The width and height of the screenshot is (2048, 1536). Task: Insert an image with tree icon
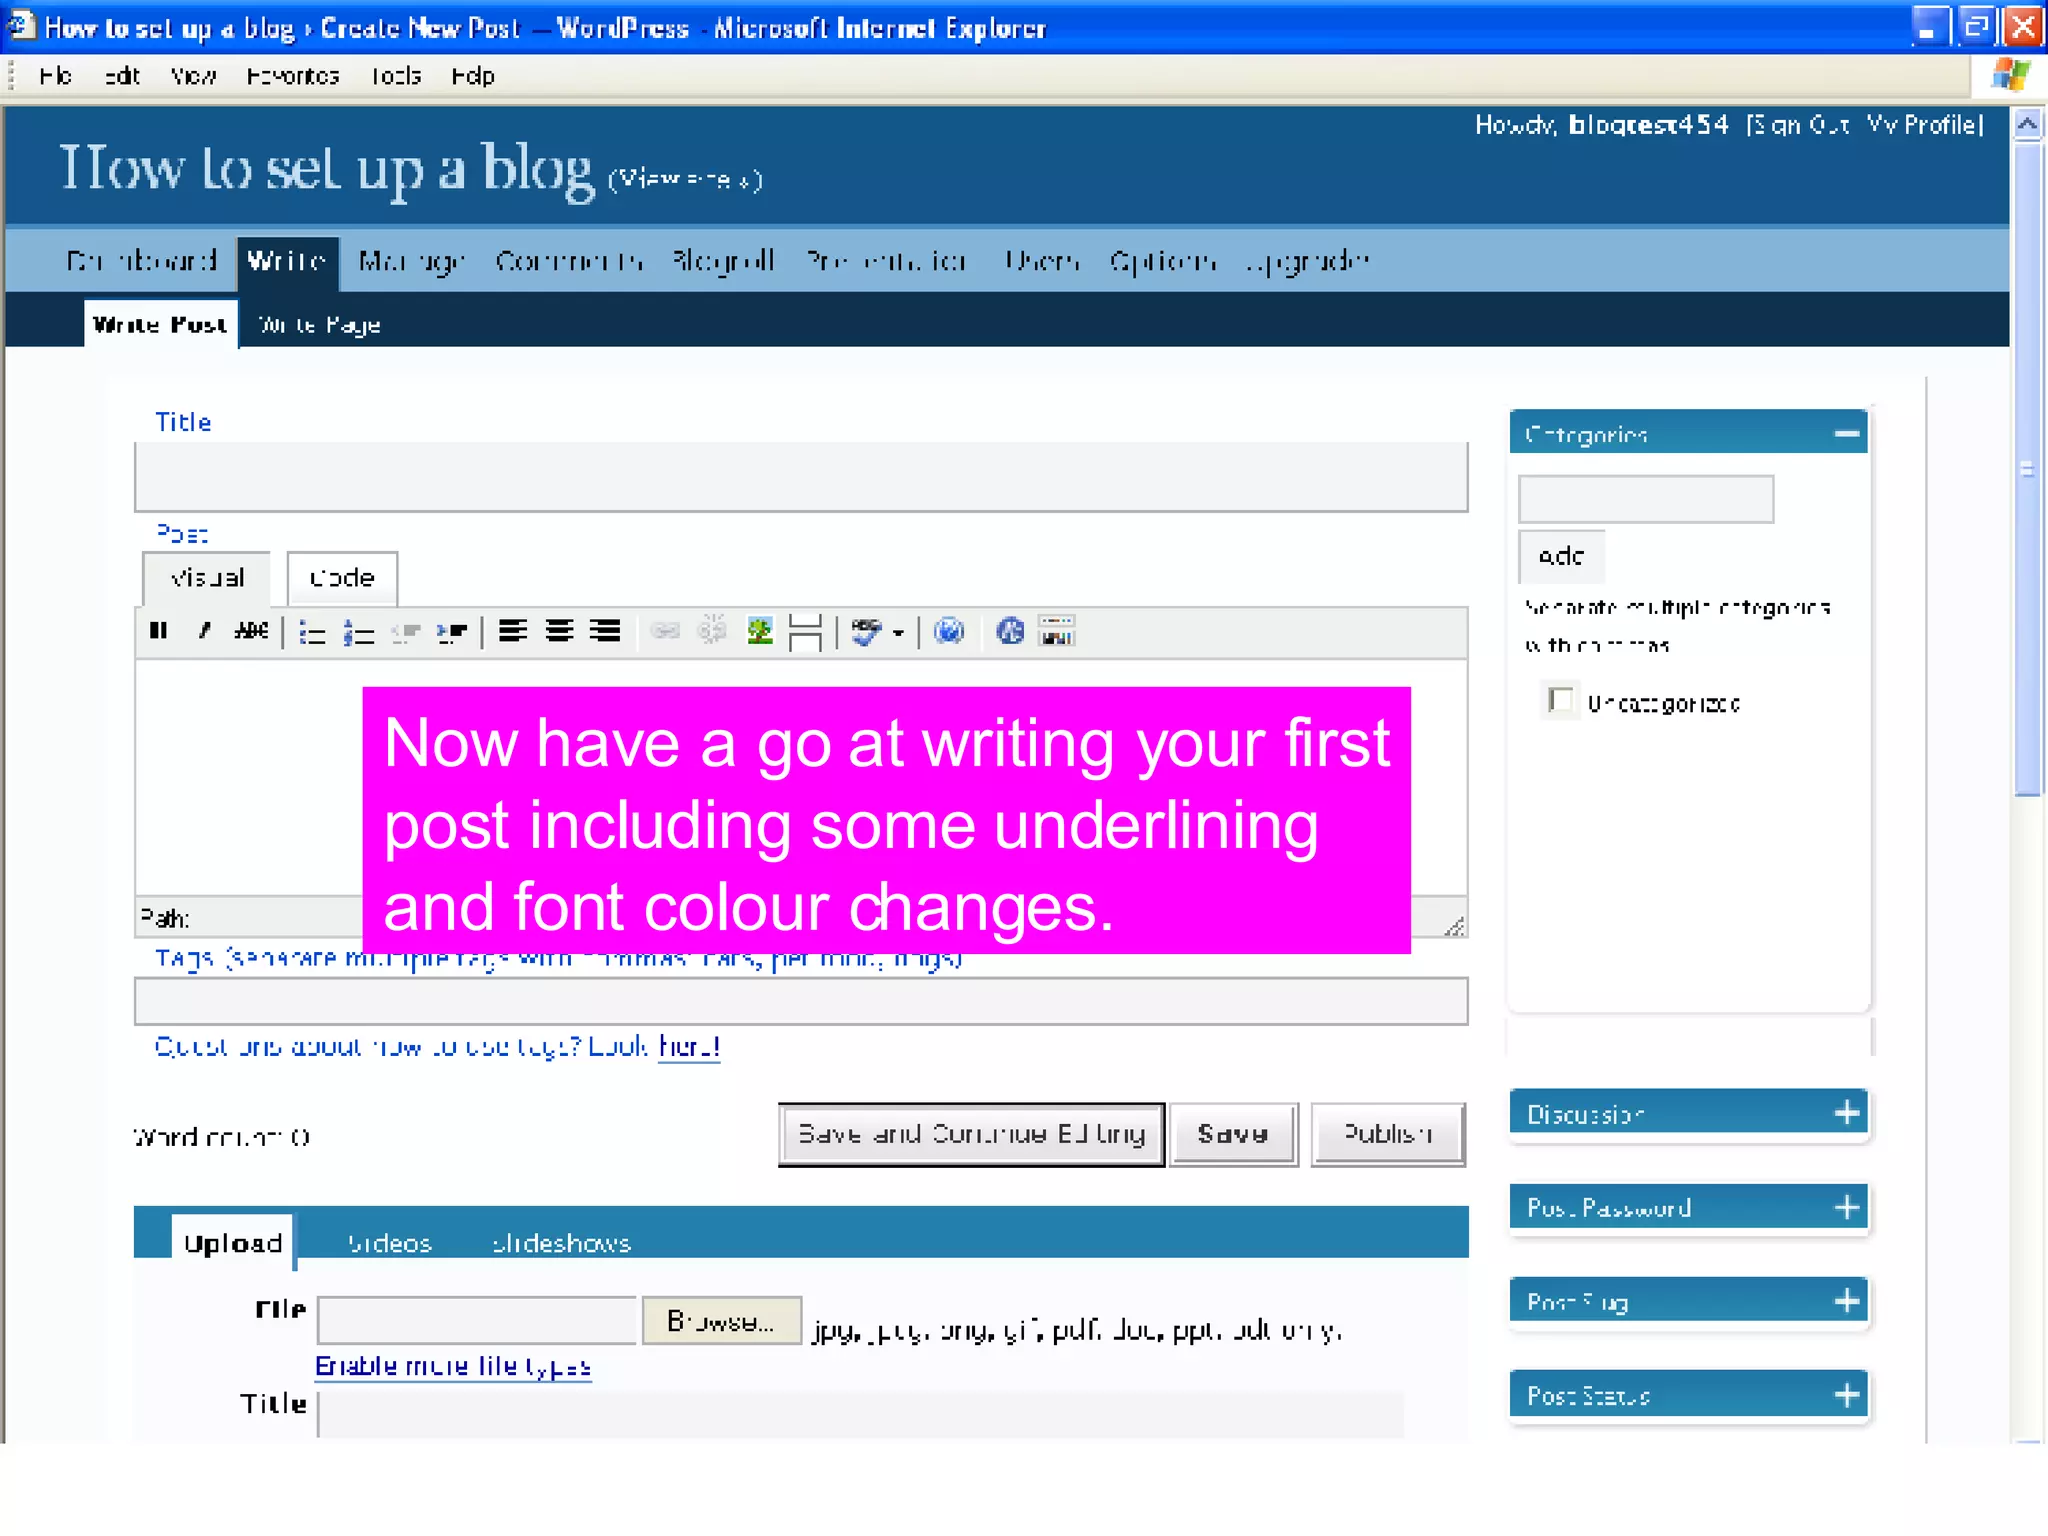point(760,631)
